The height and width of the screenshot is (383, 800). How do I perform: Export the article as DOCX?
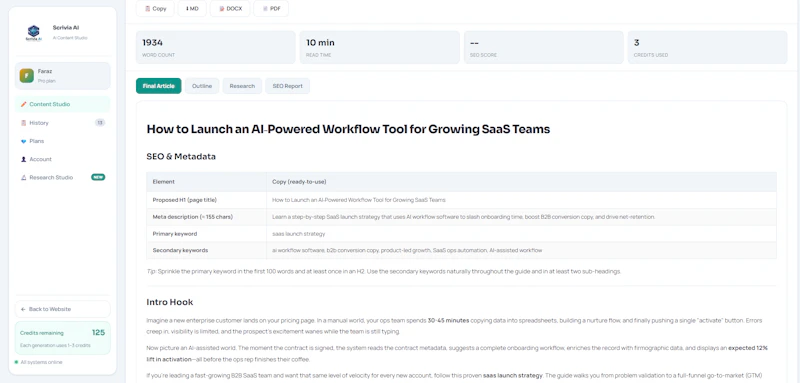click(x=230, y=9)
